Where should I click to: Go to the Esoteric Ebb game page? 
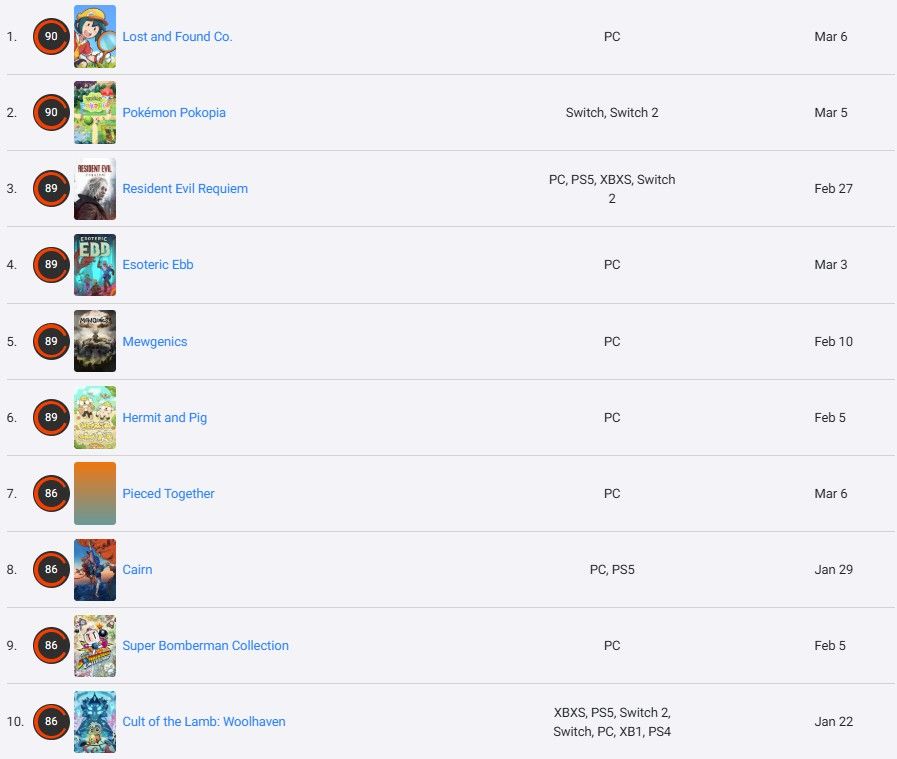click(x=158, y=265)
